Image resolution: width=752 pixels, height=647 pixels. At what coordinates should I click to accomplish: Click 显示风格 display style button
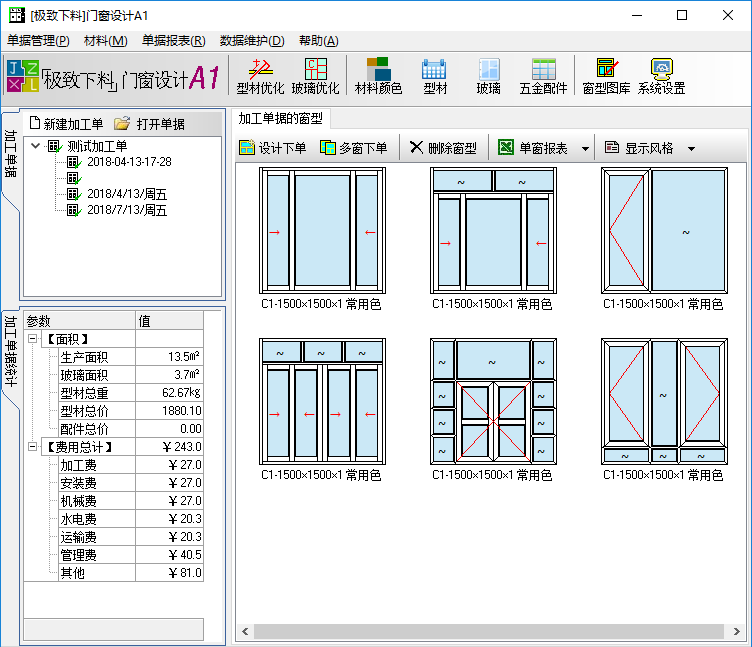(639, 148)
